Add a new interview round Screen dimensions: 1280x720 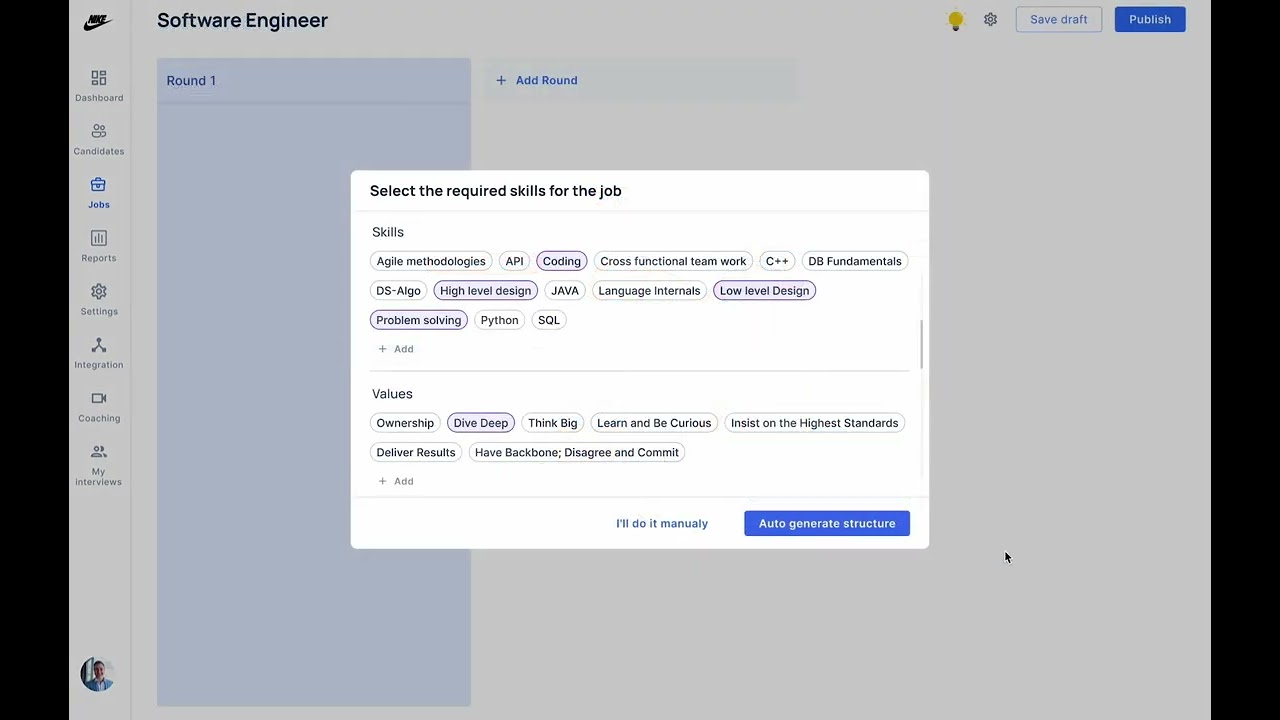click(x=537, y=80)
